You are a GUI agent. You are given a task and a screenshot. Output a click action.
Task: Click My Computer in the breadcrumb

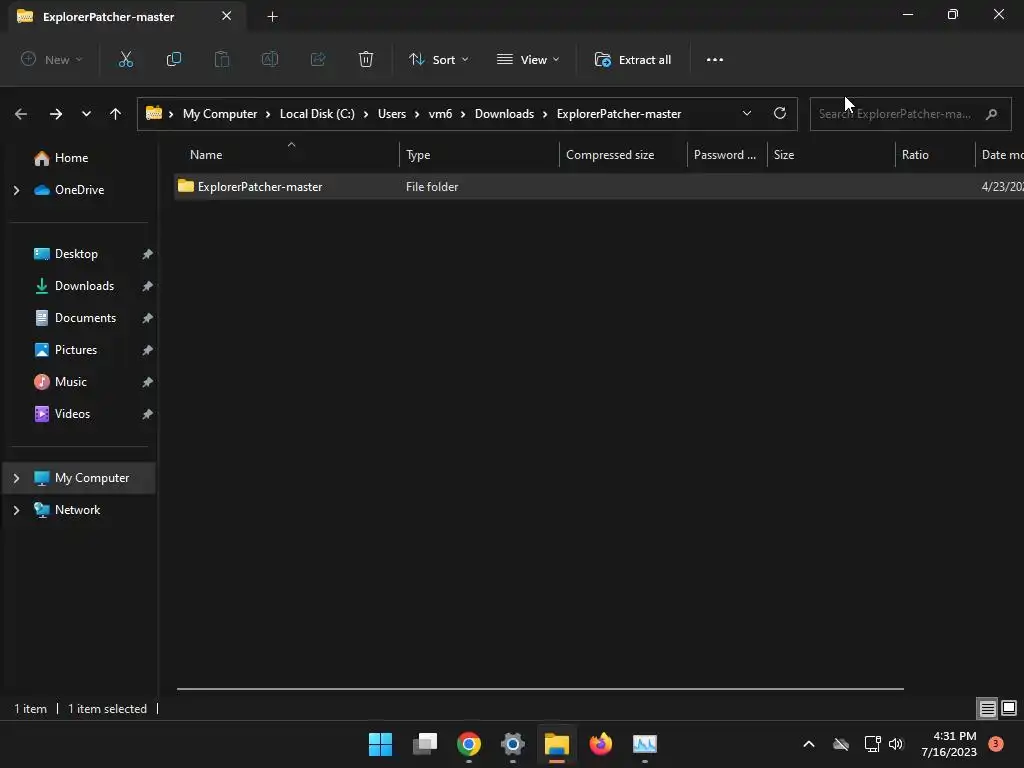coord(220,114)
